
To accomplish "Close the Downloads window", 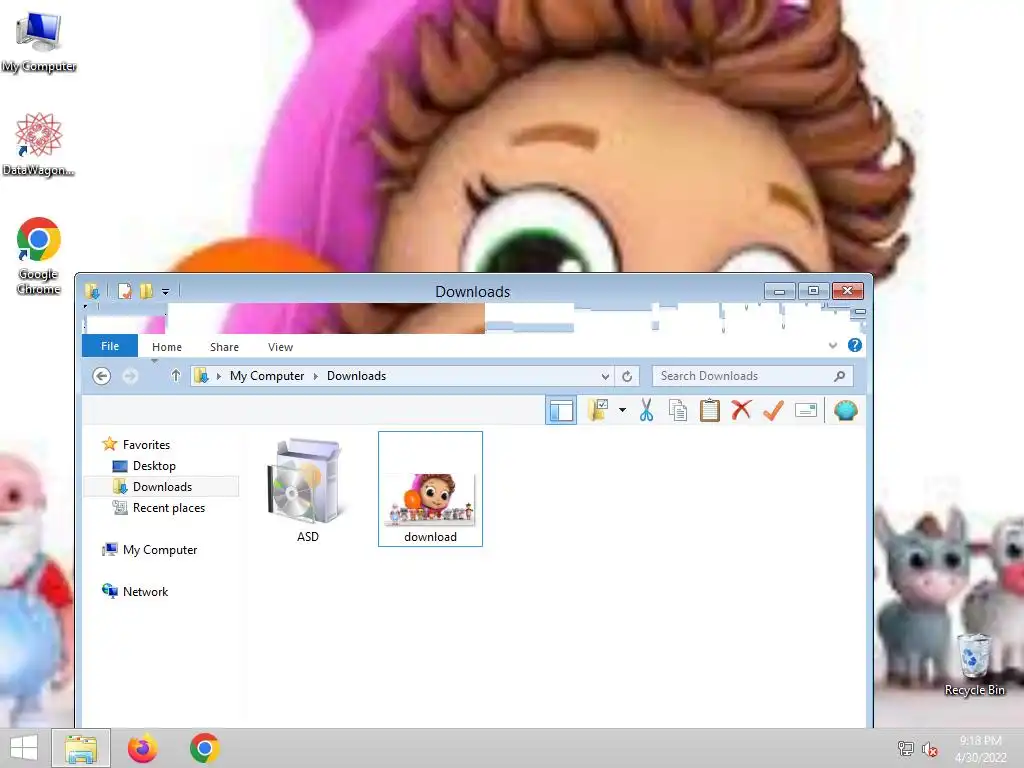I will pyautogui.click(x=848, y=291).
